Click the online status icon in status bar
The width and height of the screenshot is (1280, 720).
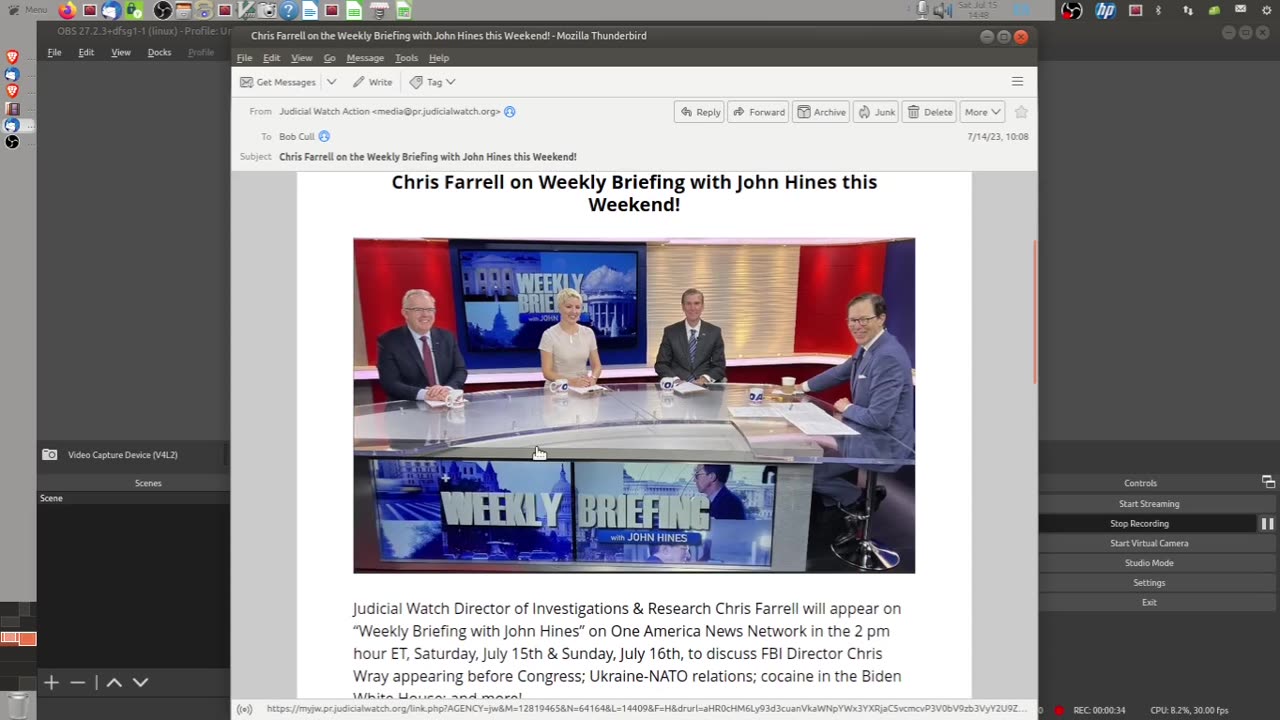(x=244, y=709)
